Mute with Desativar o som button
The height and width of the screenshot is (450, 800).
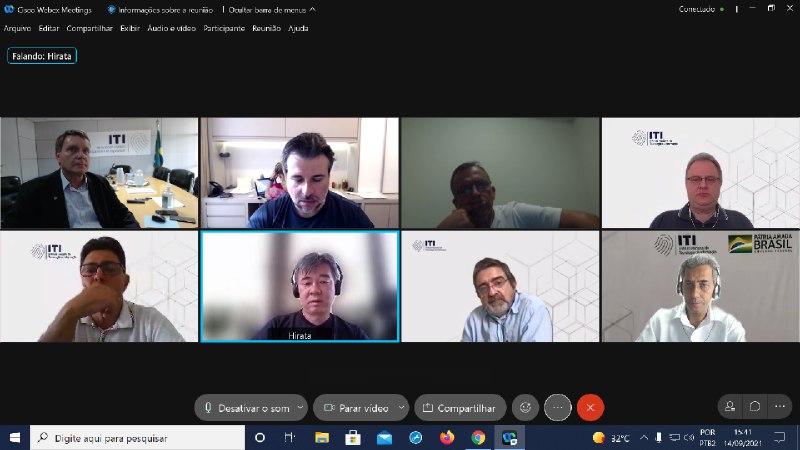[247, 408]
